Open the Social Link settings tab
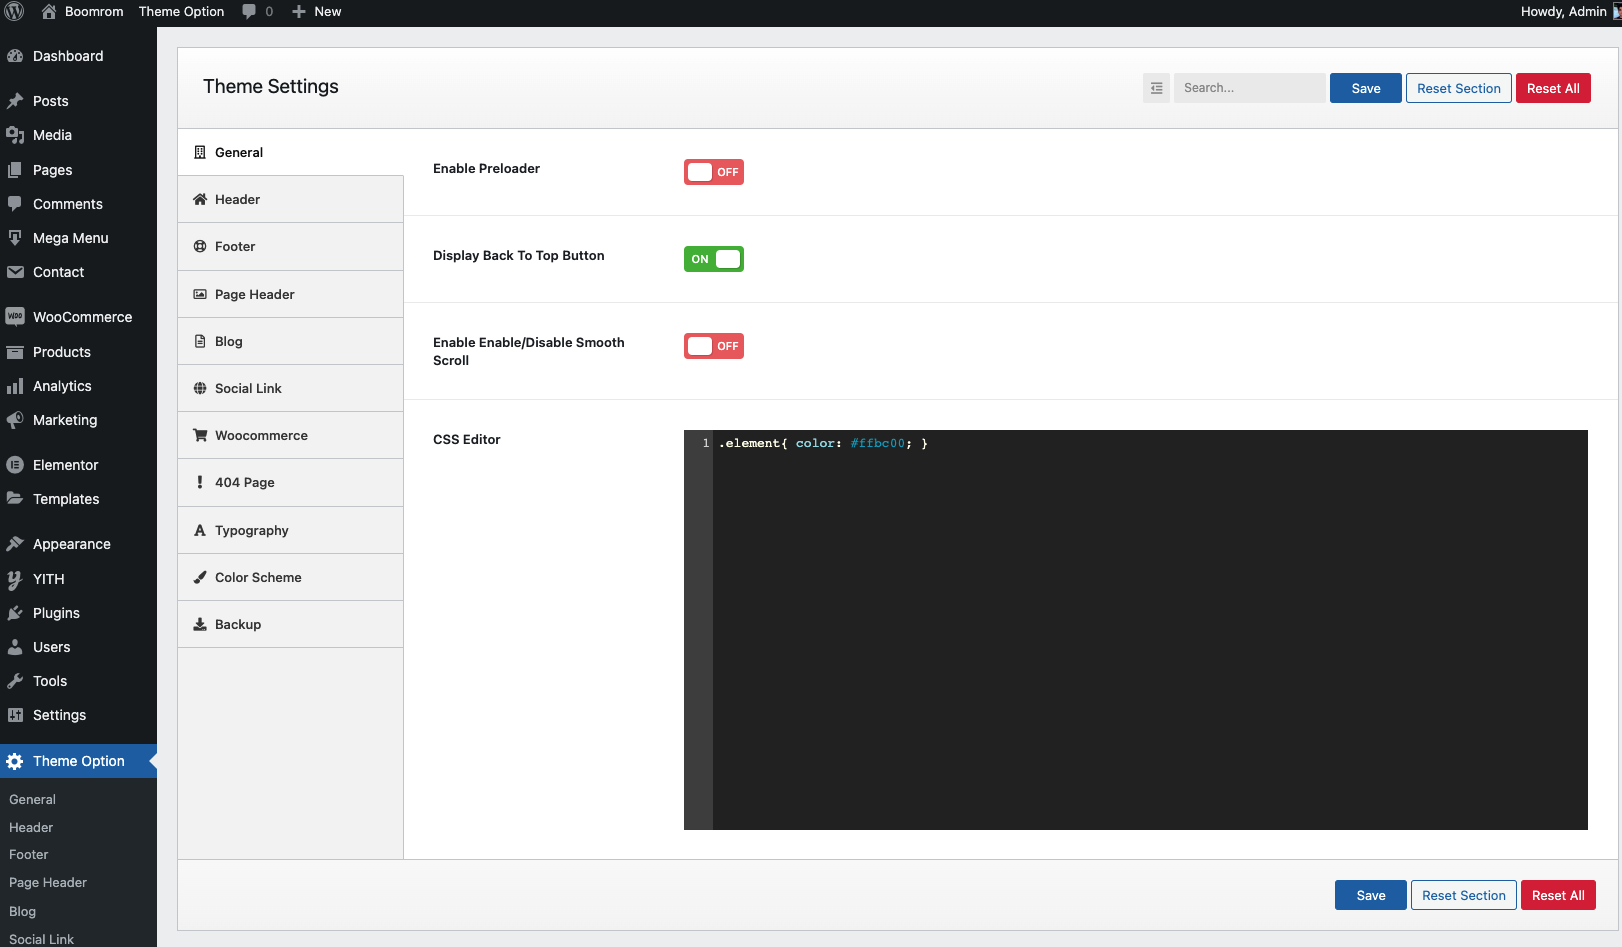This screenshot has height=947, width=1622. tap(291, 388)
